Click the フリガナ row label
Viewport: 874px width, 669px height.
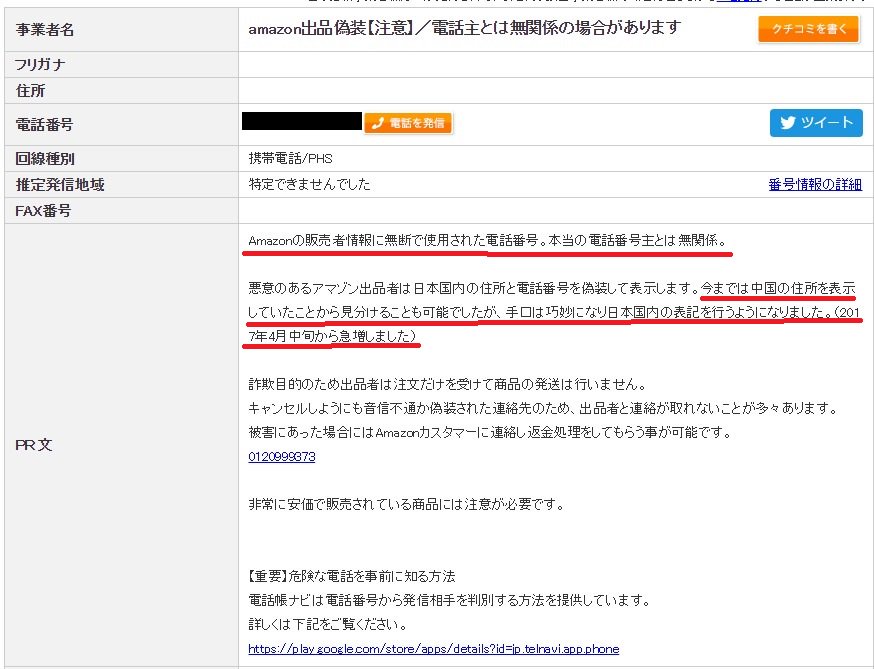click(x=40, y=65)
